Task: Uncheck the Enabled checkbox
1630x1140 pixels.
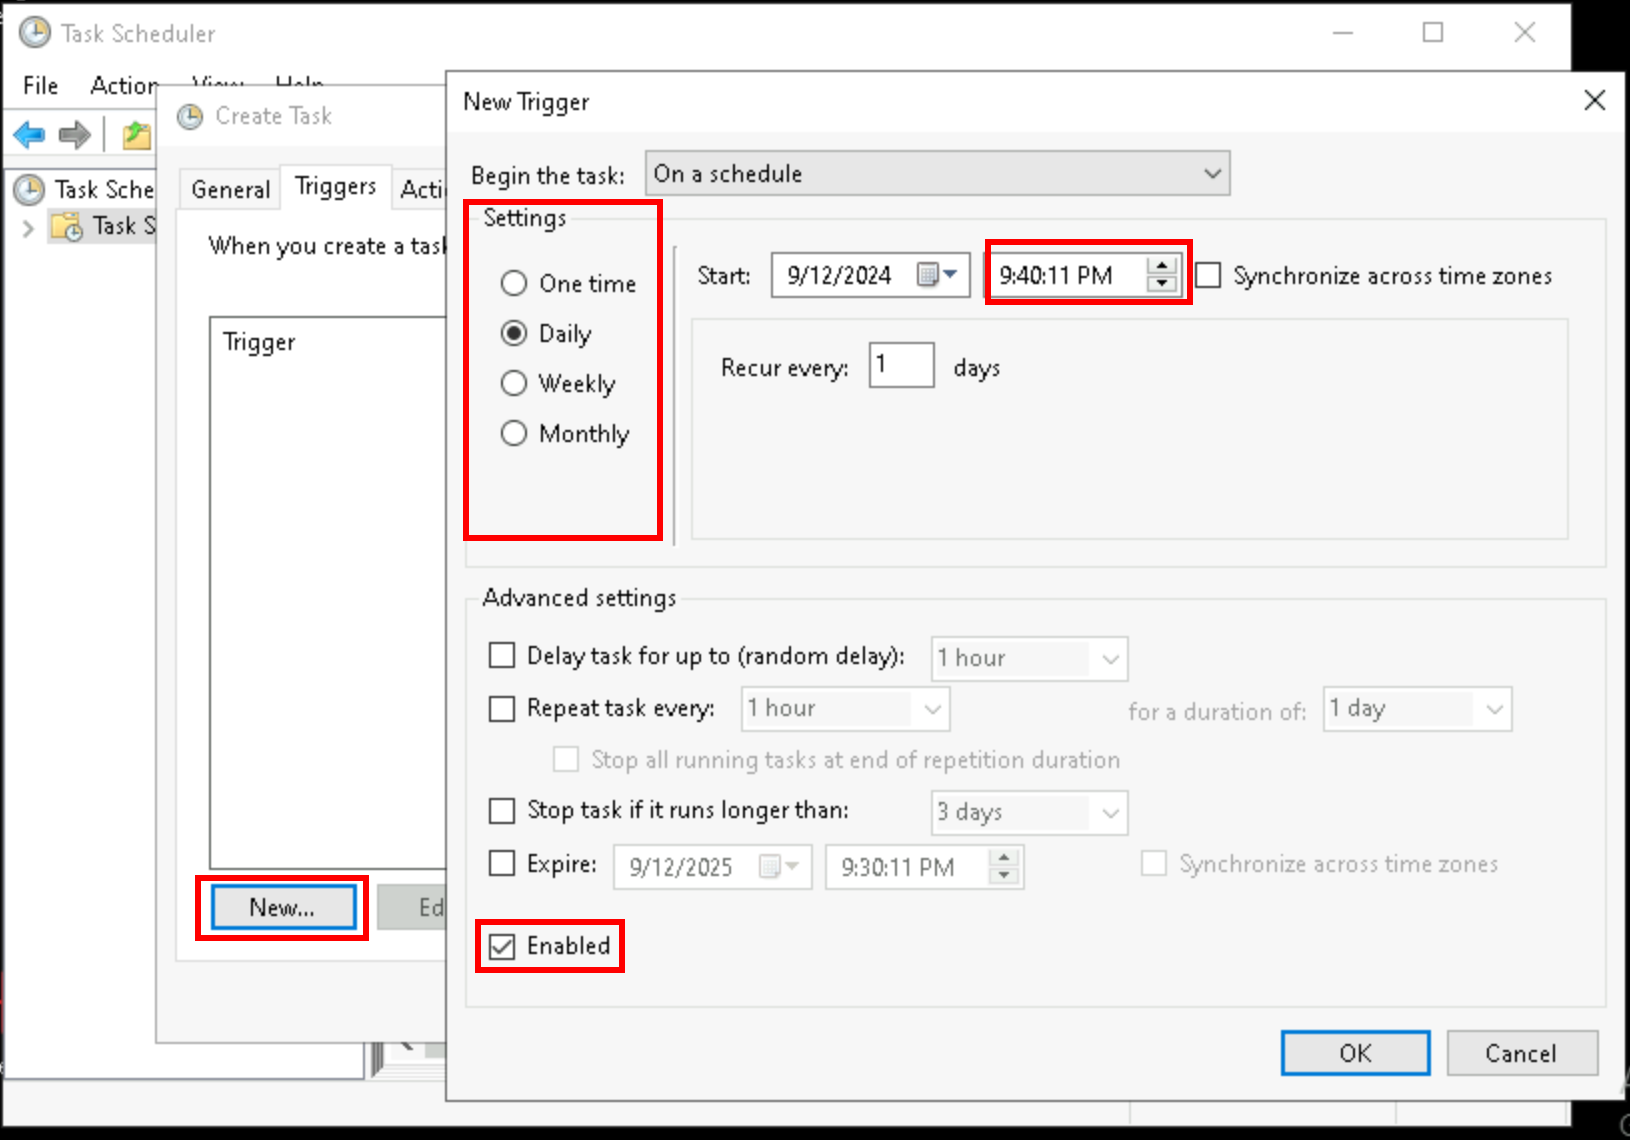Action: 502,946
